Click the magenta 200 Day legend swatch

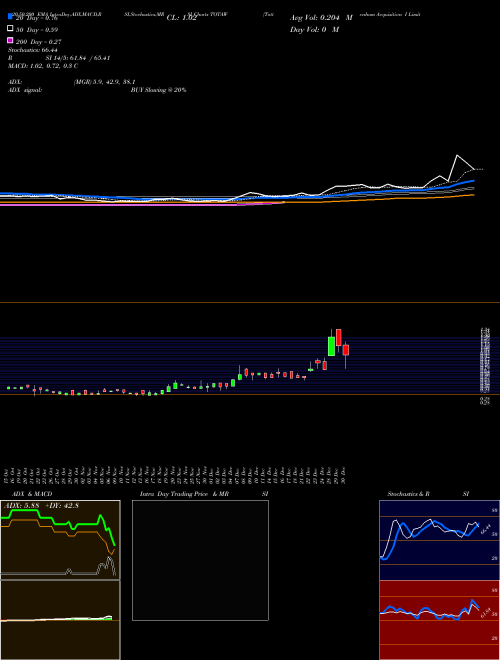[x=11, y=40]
